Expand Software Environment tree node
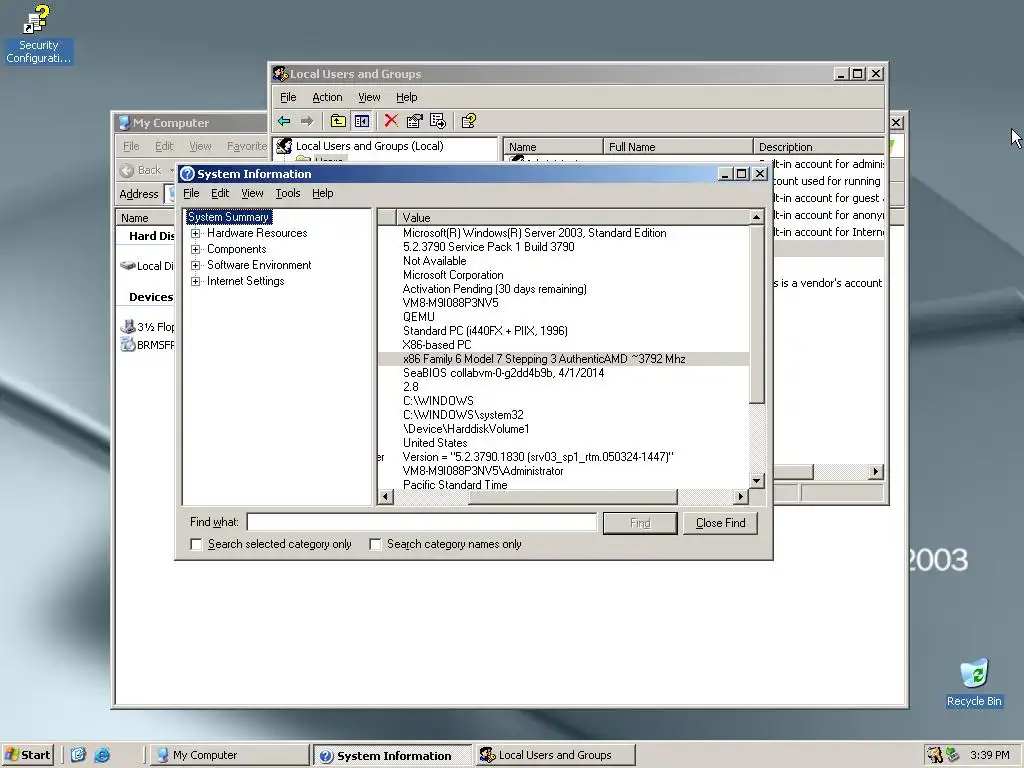1024x768 pixels. [x=195, y=265]
